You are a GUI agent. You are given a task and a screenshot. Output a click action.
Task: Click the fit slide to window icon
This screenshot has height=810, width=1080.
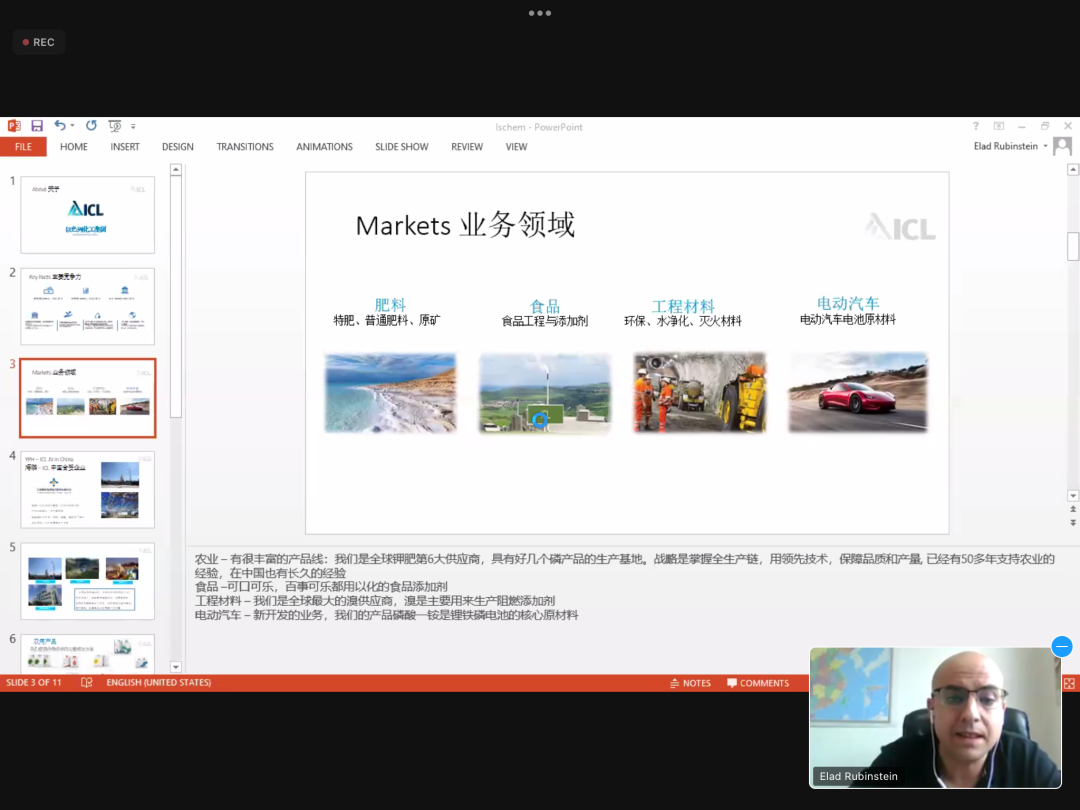tap(1069, 683)
